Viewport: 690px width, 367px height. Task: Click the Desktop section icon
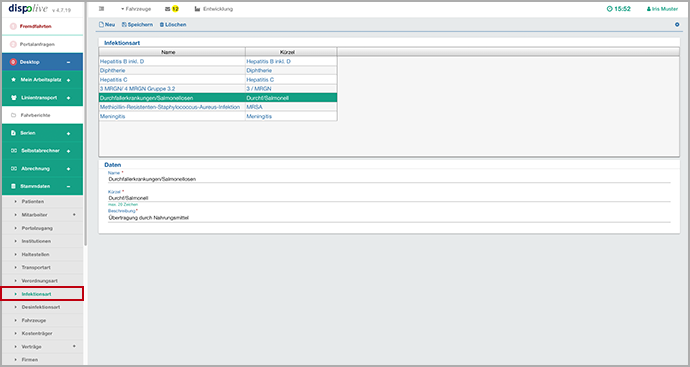pos(13,62)
